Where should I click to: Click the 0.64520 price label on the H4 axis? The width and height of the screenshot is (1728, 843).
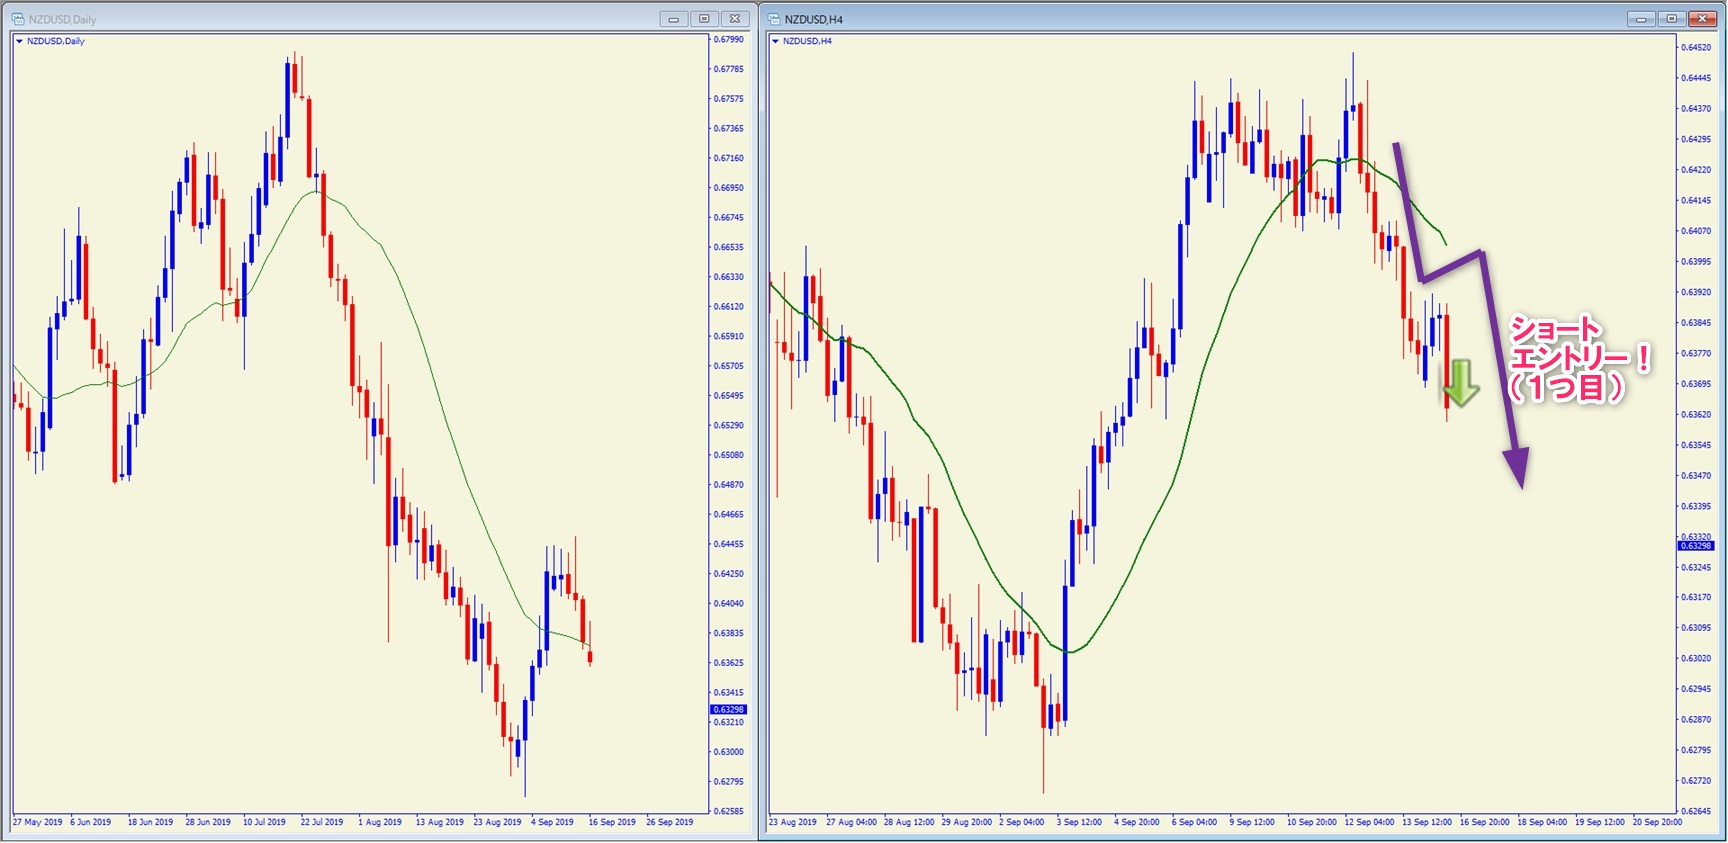click(x=1697, y=48)
